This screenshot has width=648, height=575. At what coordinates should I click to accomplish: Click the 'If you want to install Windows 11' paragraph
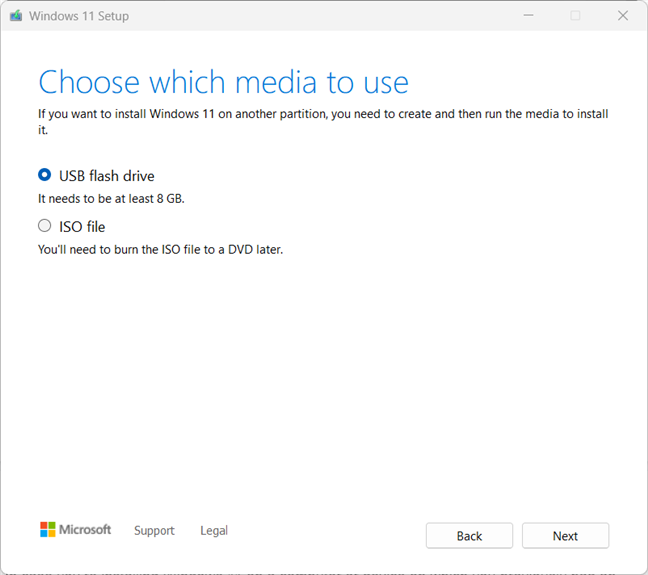(x=323, y=122)
